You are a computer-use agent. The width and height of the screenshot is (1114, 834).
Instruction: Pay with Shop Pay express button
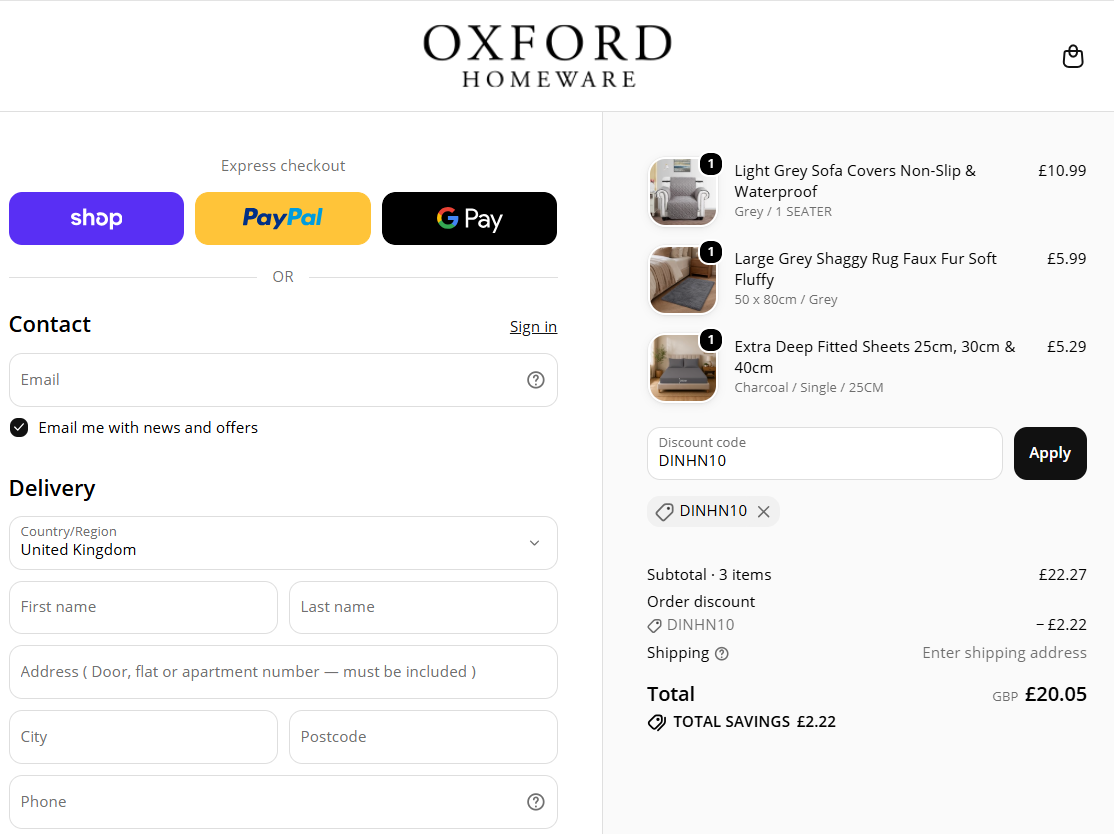click(97, 218)
